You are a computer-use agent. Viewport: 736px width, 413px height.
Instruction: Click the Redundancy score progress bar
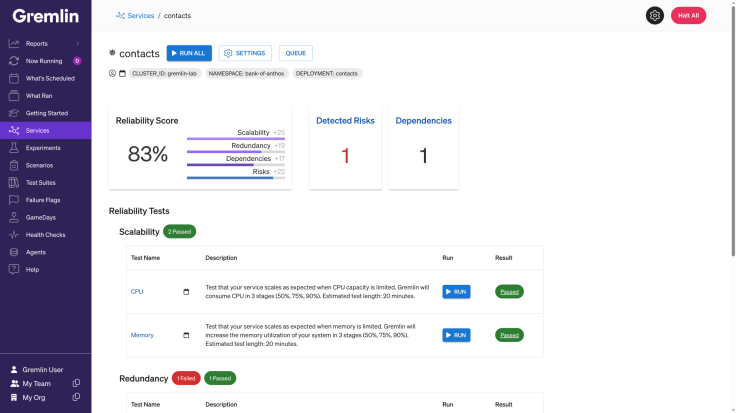(236, 152)
